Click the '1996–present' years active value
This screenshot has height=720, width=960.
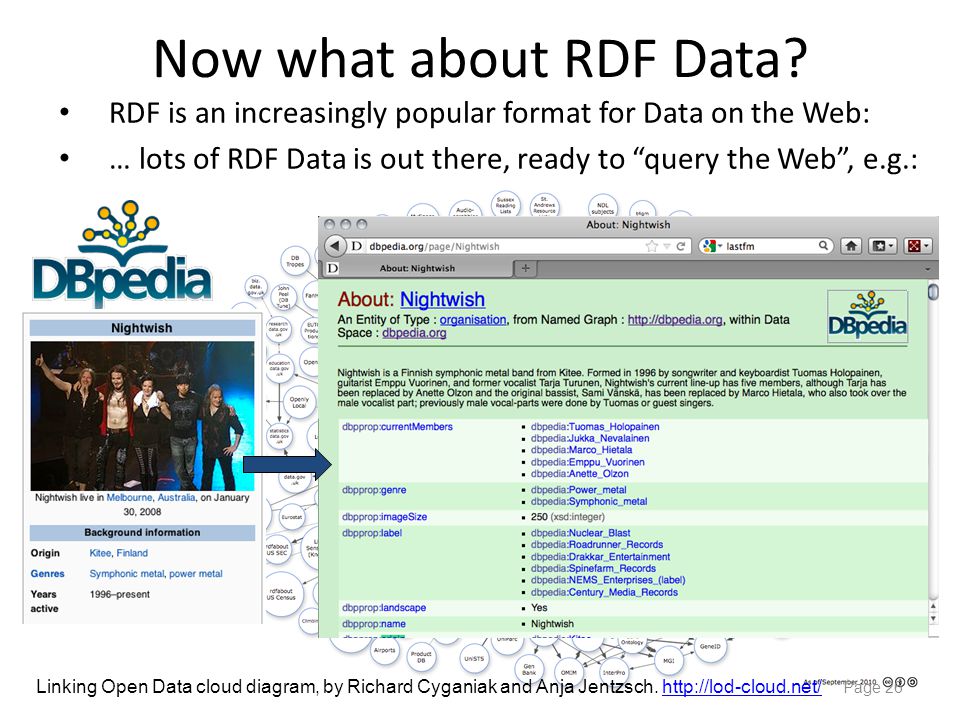119,594
